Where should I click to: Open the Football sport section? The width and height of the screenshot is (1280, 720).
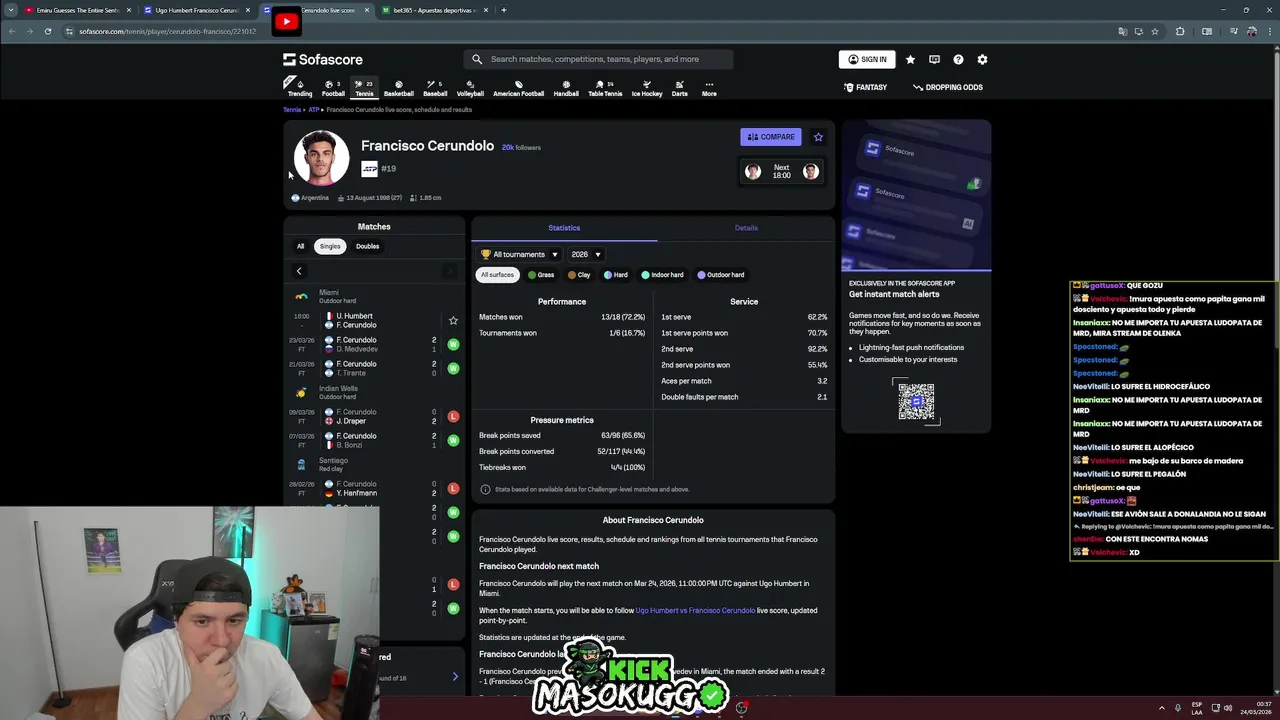click(333, 88)
